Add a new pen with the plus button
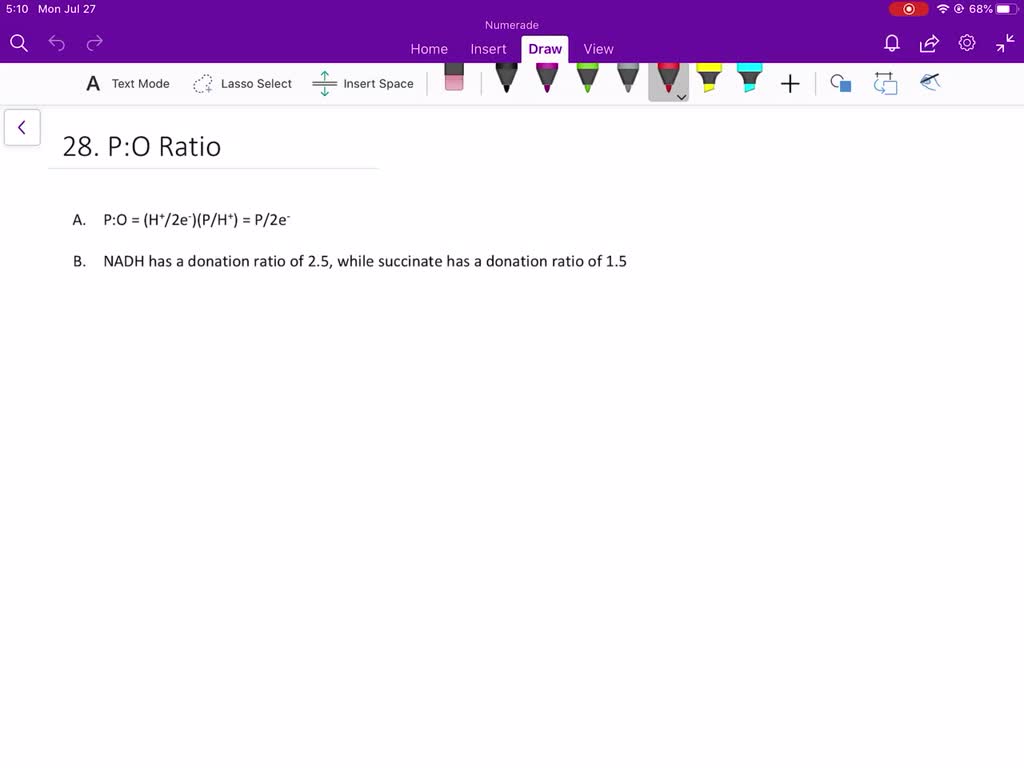The height and width of the screenshot is (768, 1024). (x=790, y=83)
